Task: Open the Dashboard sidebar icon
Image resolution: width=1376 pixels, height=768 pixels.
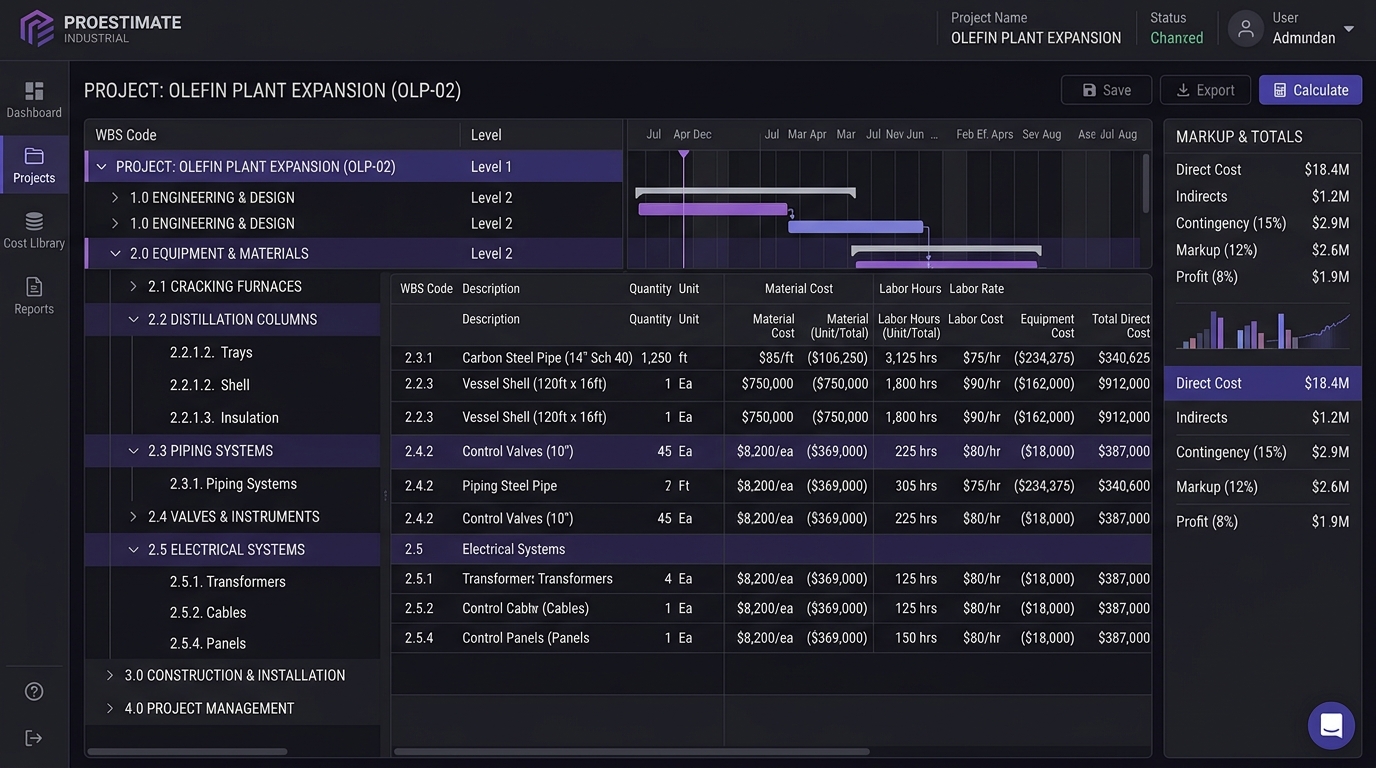Action: [x=34, y=91]
